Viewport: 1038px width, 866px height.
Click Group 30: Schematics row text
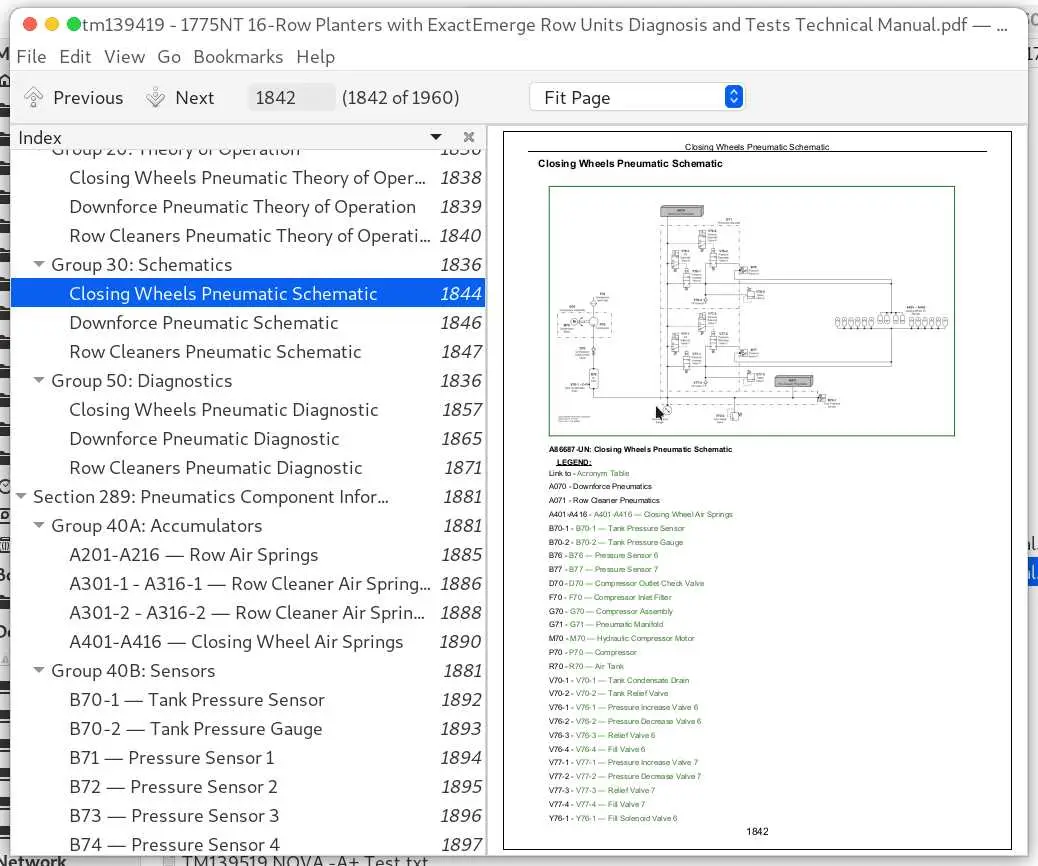point(142,265)
